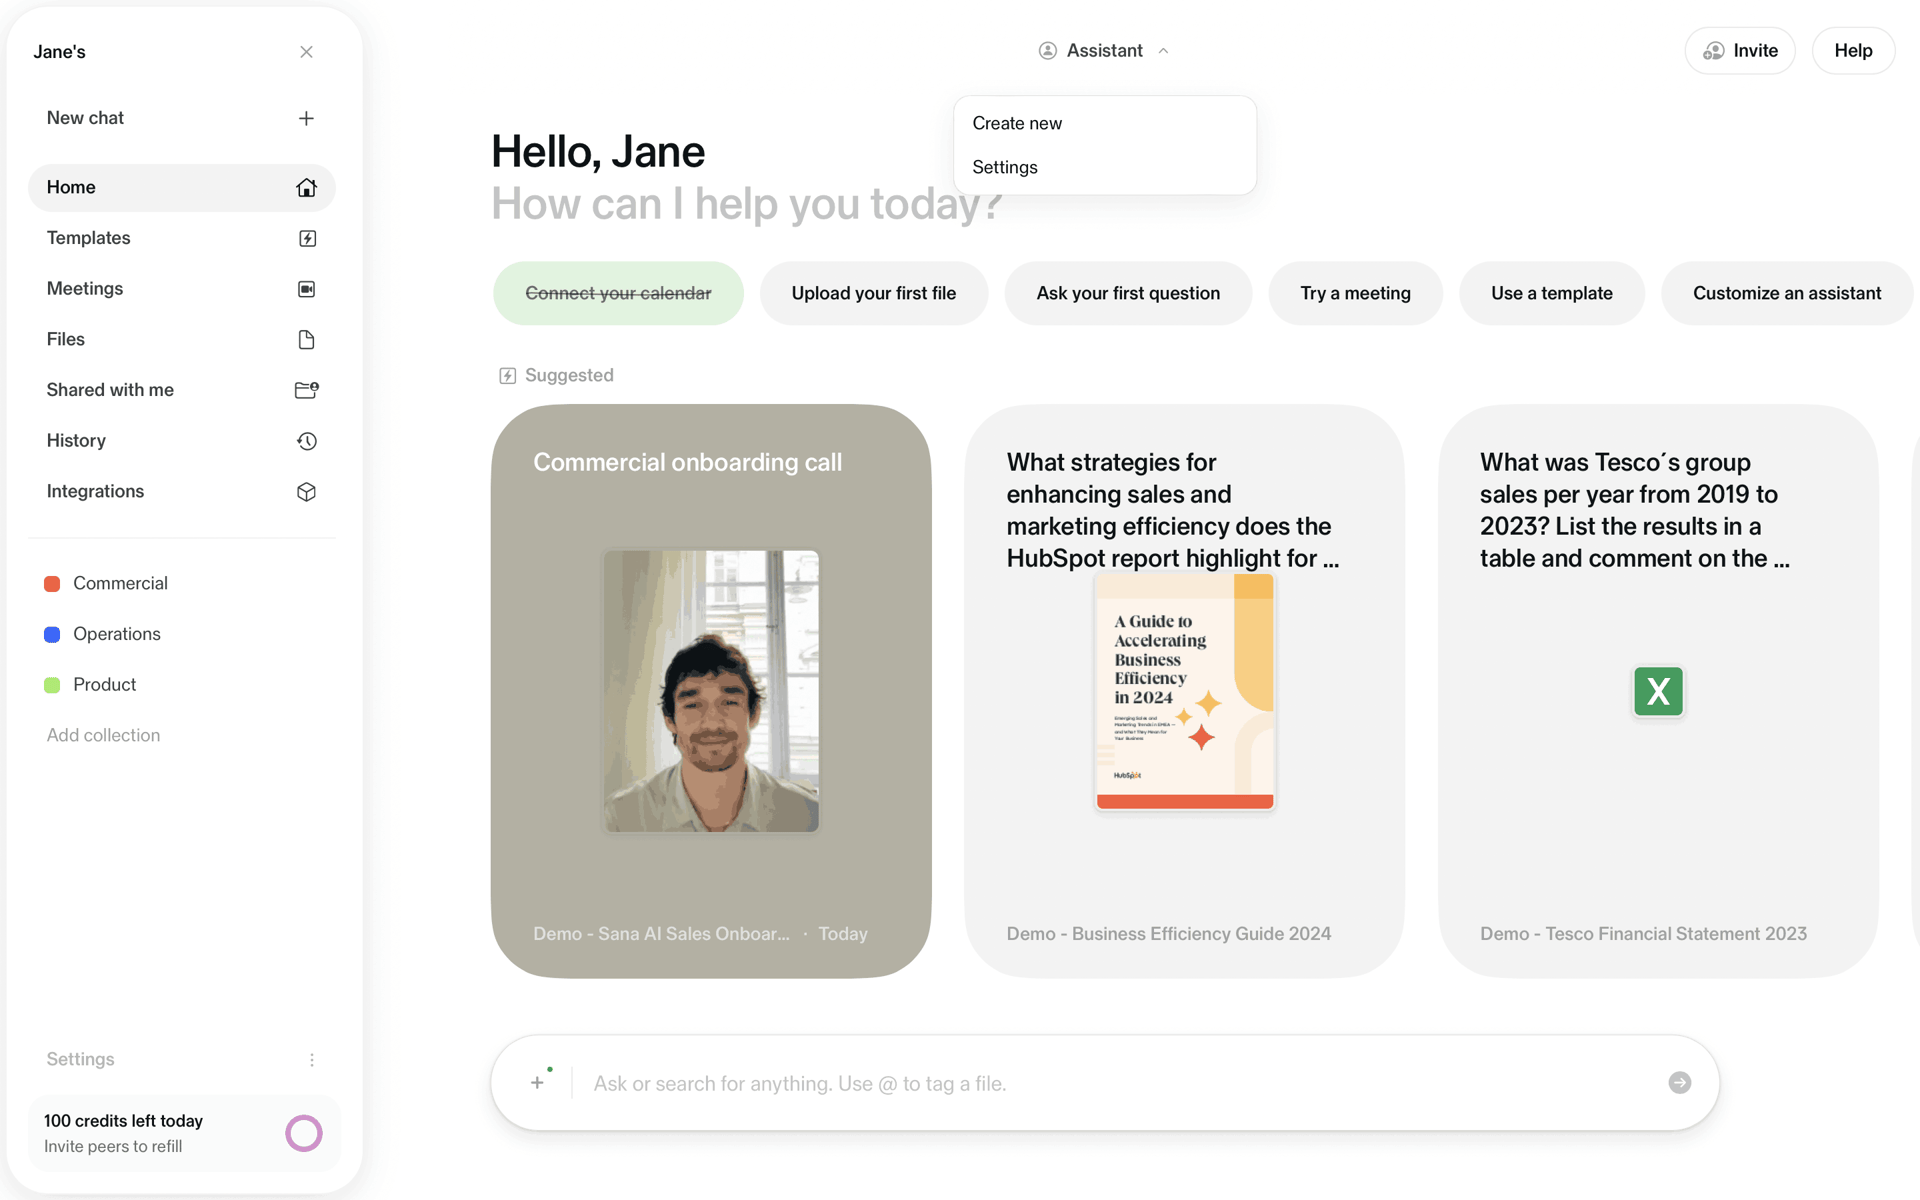Click the Templates lightning icon
This screenshot has height=1200, width=1920.
click(x=307, y=238)
